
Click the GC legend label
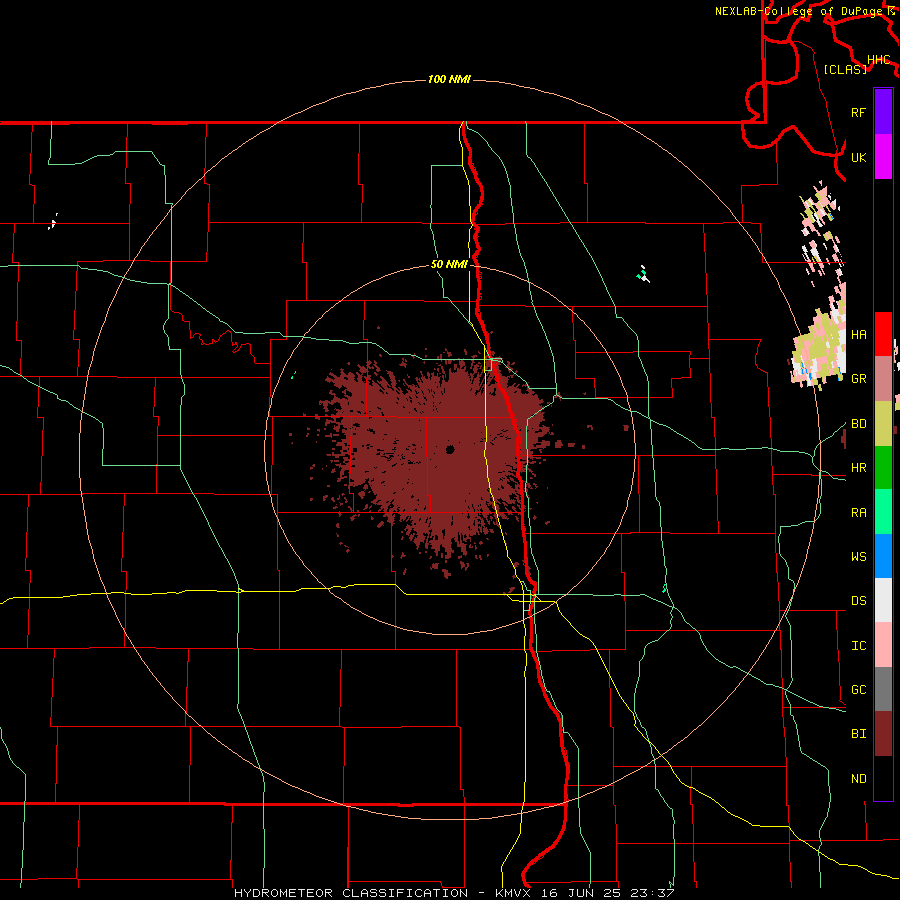(x=858, y=690)
